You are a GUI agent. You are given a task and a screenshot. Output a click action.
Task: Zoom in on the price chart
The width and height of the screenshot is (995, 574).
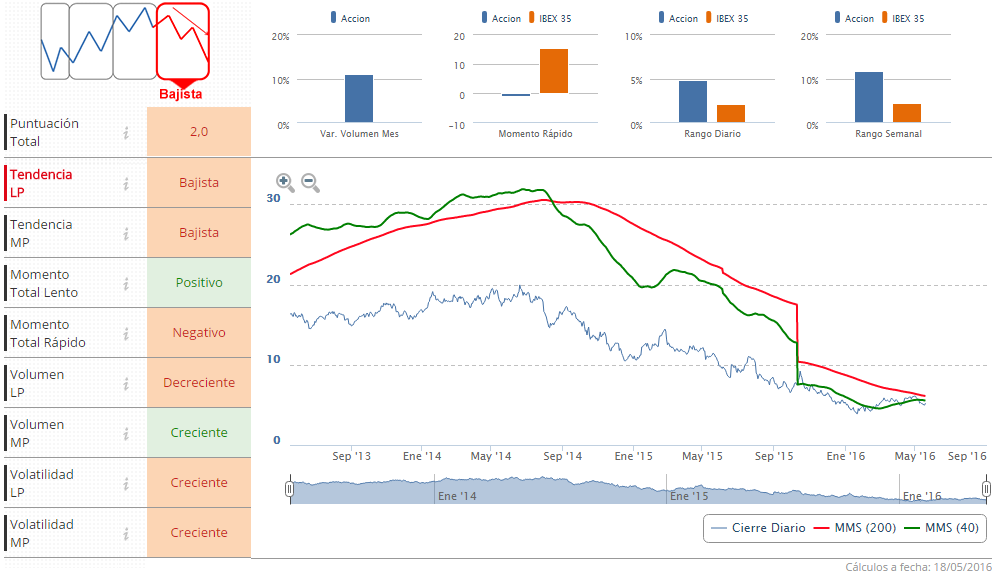click(x=285, y=182)
